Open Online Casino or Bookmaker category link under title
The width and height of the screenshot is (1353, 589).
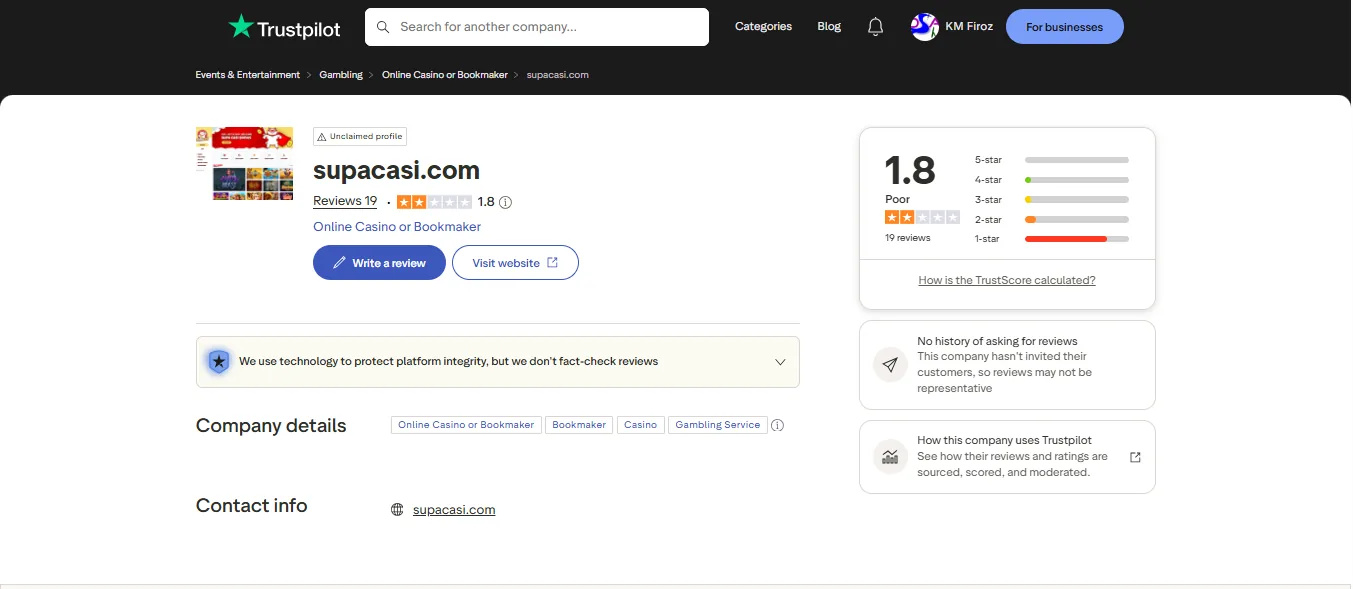coord(397,227)
